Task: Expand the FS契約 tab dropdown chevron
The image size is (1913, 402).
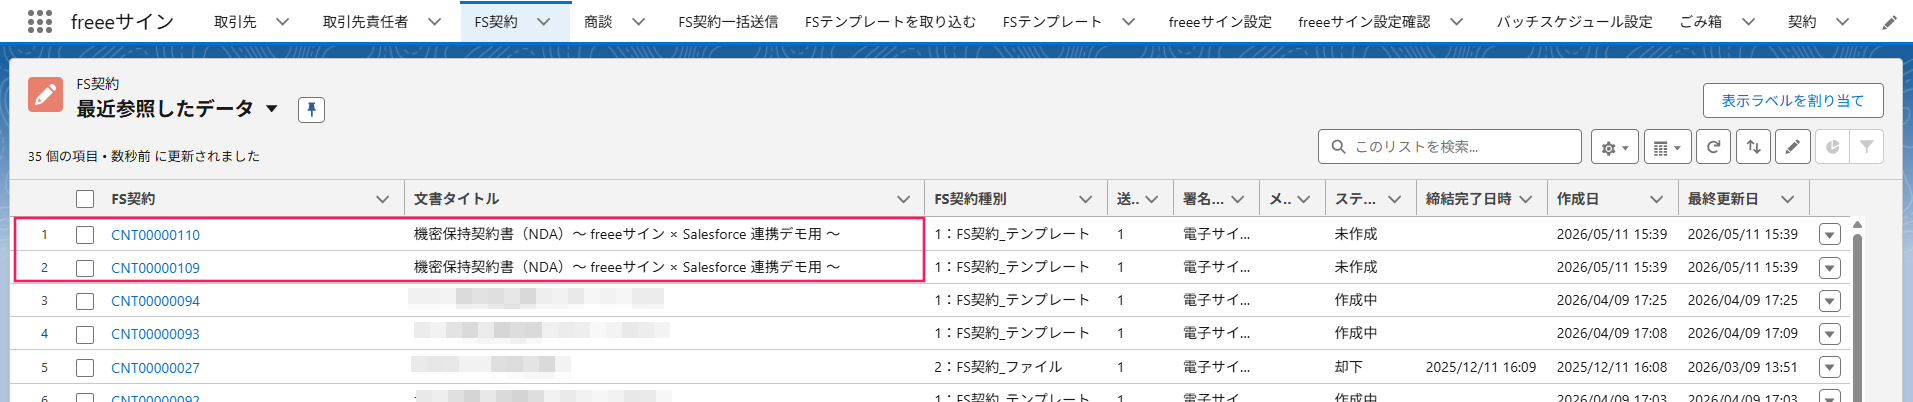Action: pos(544,22)
